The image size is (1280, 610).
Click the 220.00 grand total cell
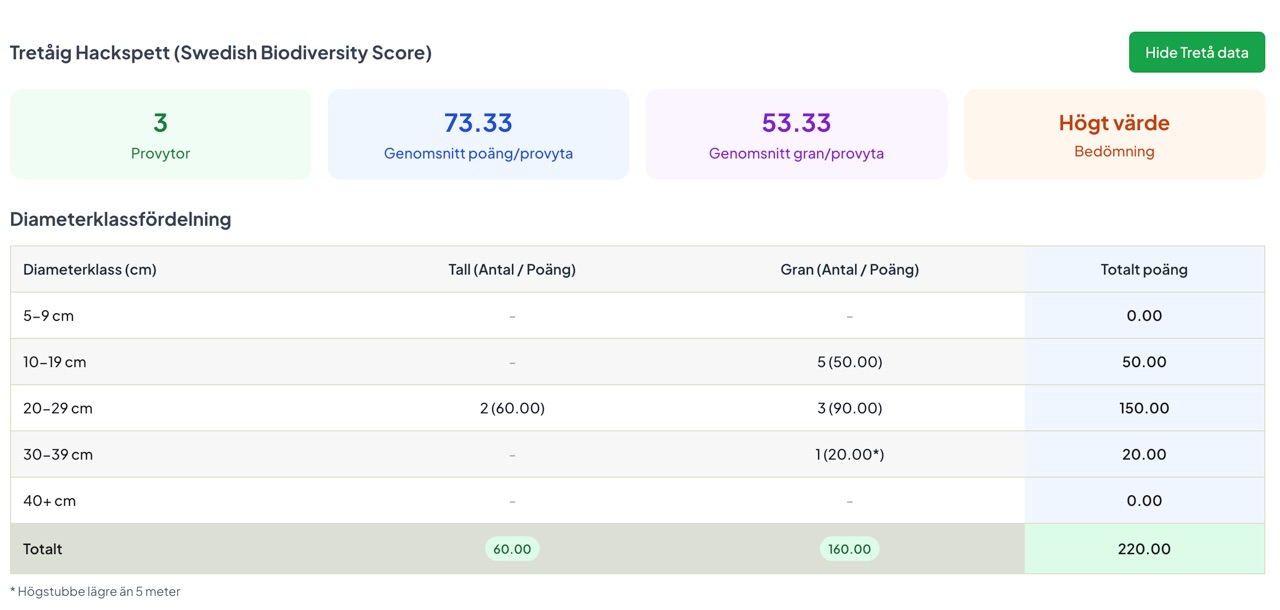[1144, 549]
